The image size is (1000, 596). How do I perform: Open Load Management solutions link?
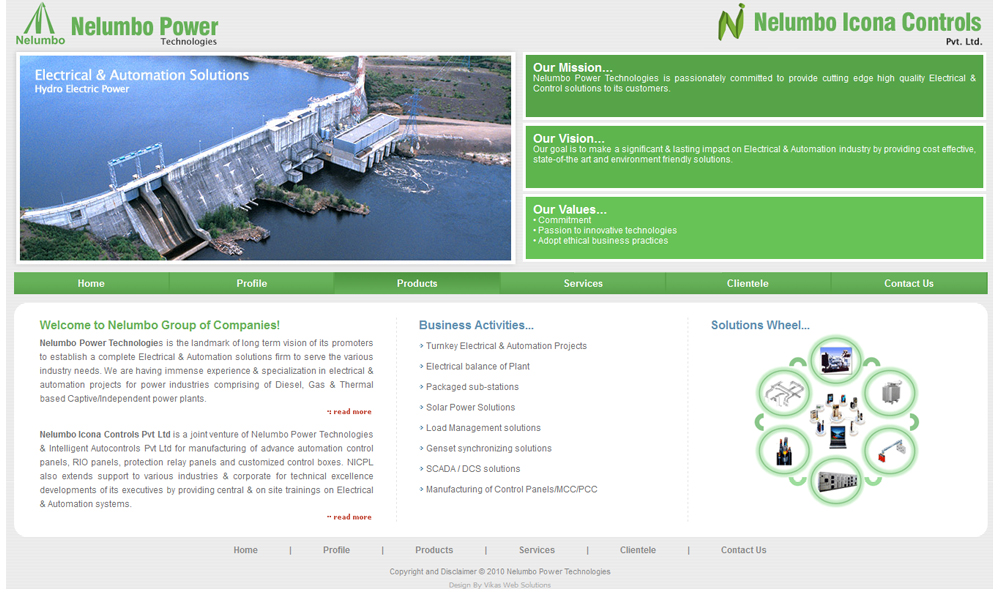[x=483, y=428]
